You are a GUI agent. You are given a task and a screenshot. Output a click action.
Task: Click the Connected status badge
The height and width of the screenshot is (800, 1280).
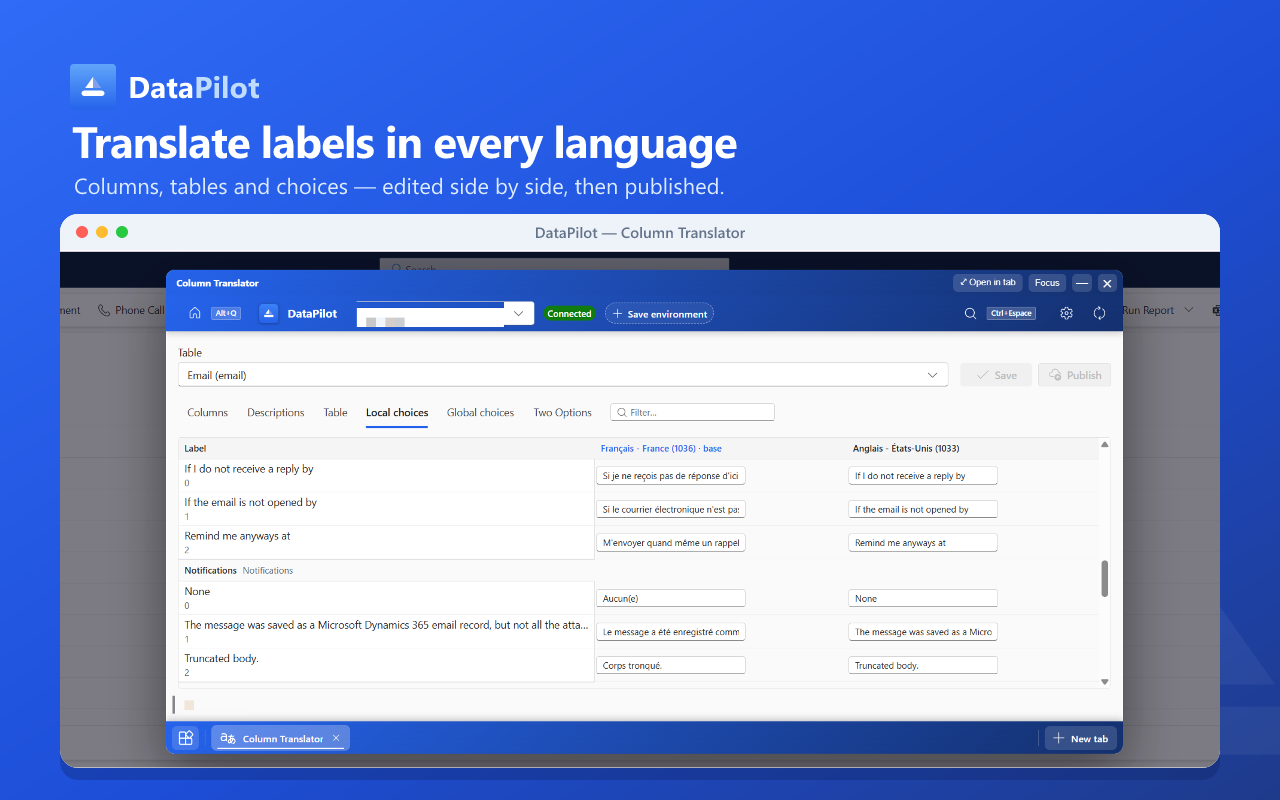tap(569, 313)
